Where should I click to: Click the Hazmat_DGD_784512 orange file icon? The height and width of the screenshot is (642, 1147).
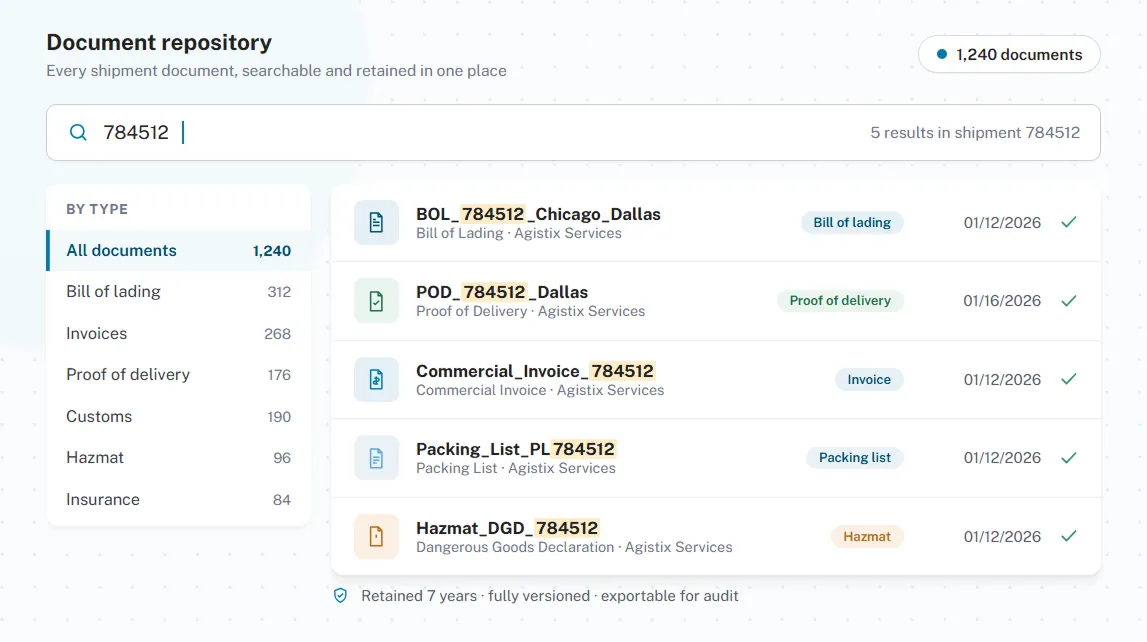point(376,537)
